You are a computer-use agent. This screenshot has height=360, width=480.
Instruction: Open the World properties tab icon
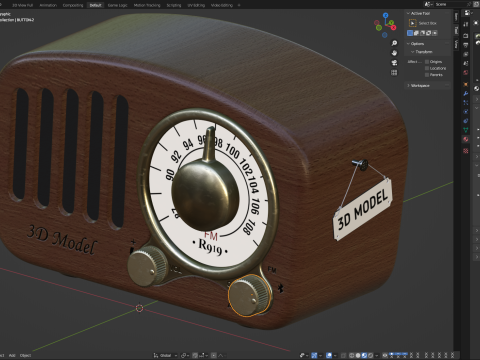tap(466, 72)
